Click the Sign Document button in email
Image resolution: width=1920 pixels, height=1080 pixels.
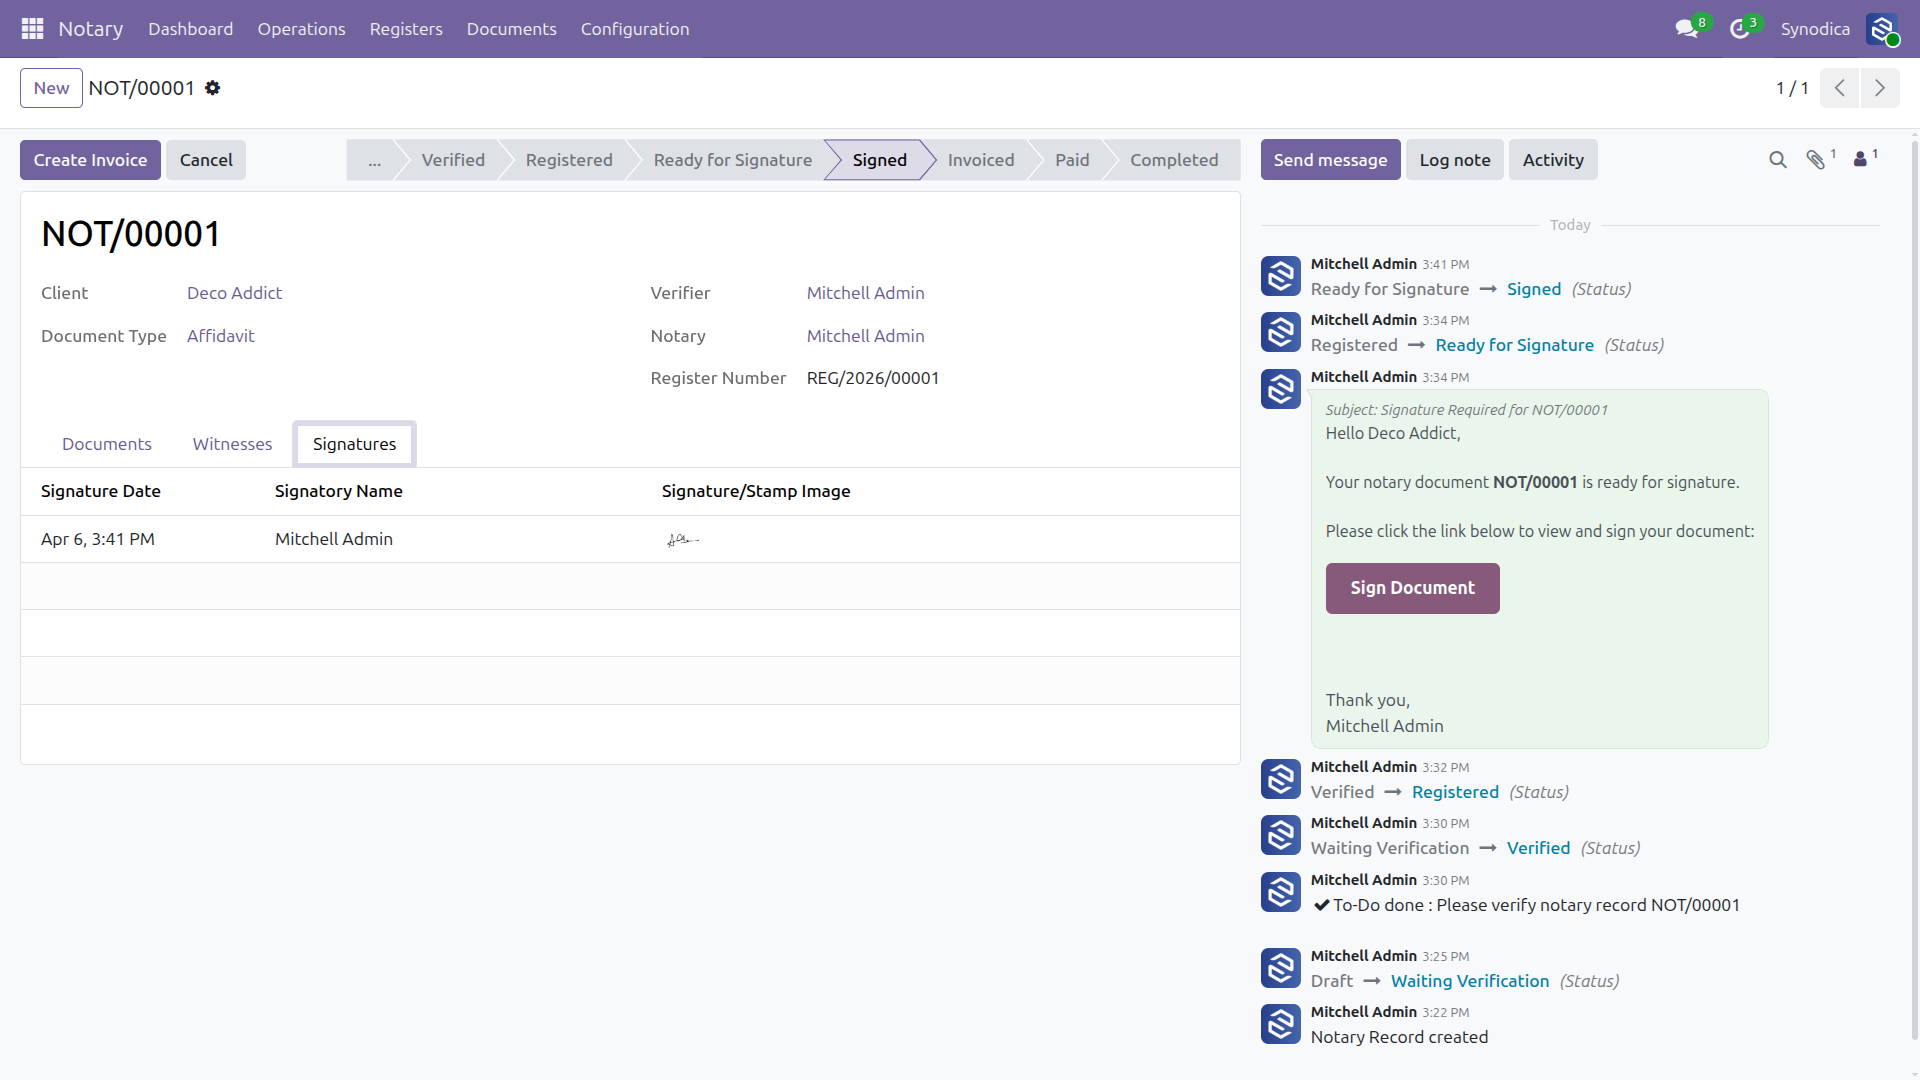[x=1412, y=588]
